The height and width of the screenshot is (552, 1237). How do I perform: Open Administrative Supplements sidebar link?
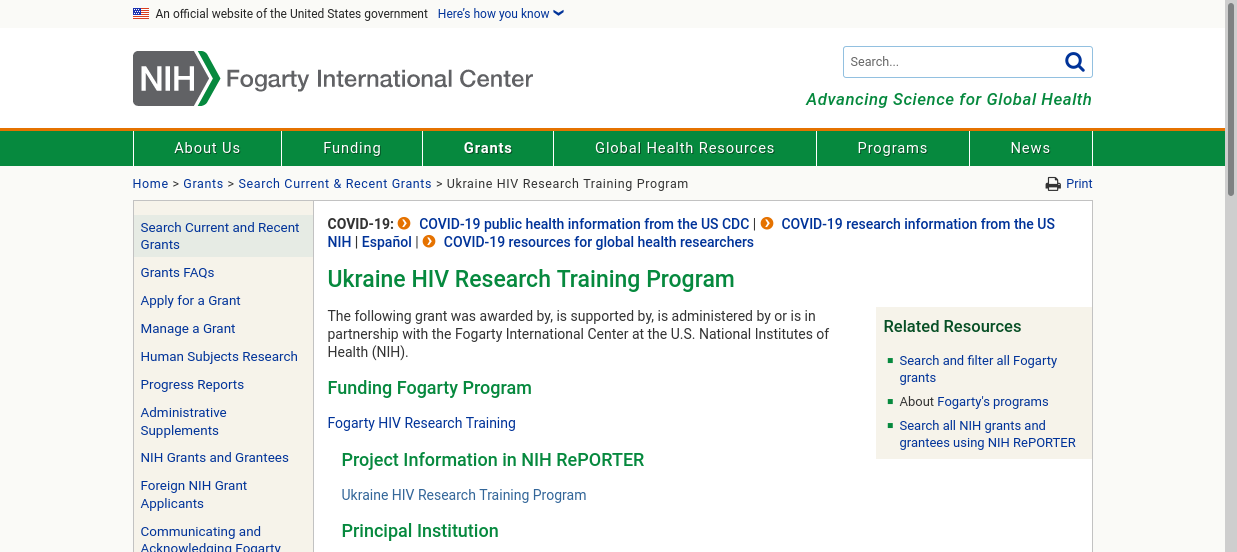(x=184, y=422)
